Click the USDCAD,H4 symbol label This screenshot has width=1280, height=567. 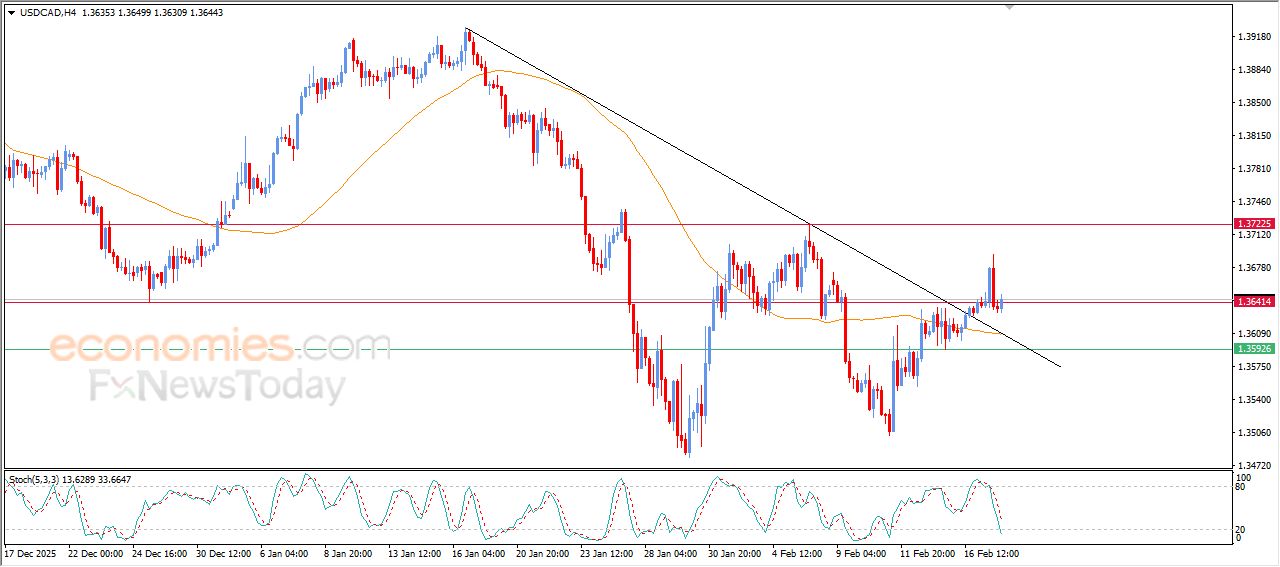click(x=48, y=13)
